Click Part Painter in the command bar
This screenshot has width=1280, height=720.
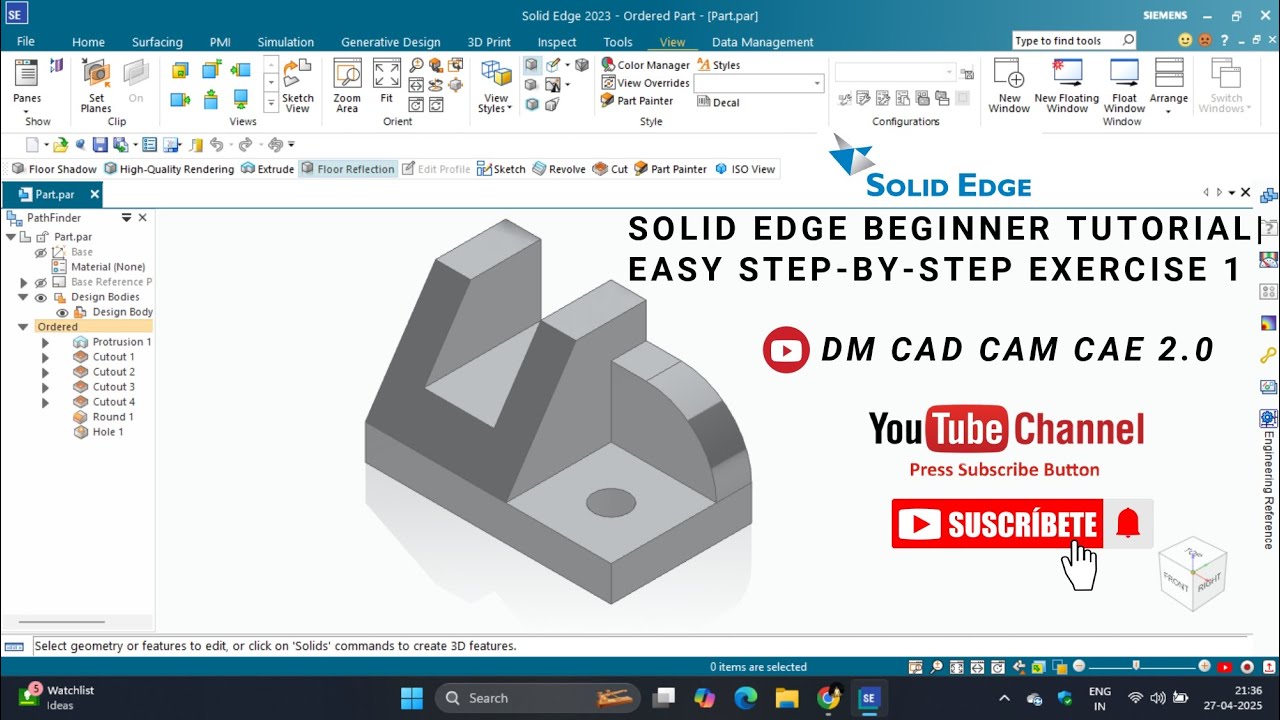[x=671, y=169]
